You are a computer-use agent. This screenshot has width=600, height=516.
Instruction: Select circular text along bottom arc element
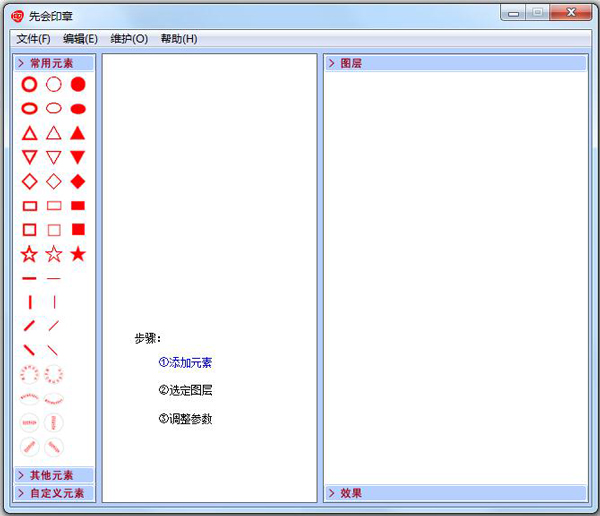[54, 374]
